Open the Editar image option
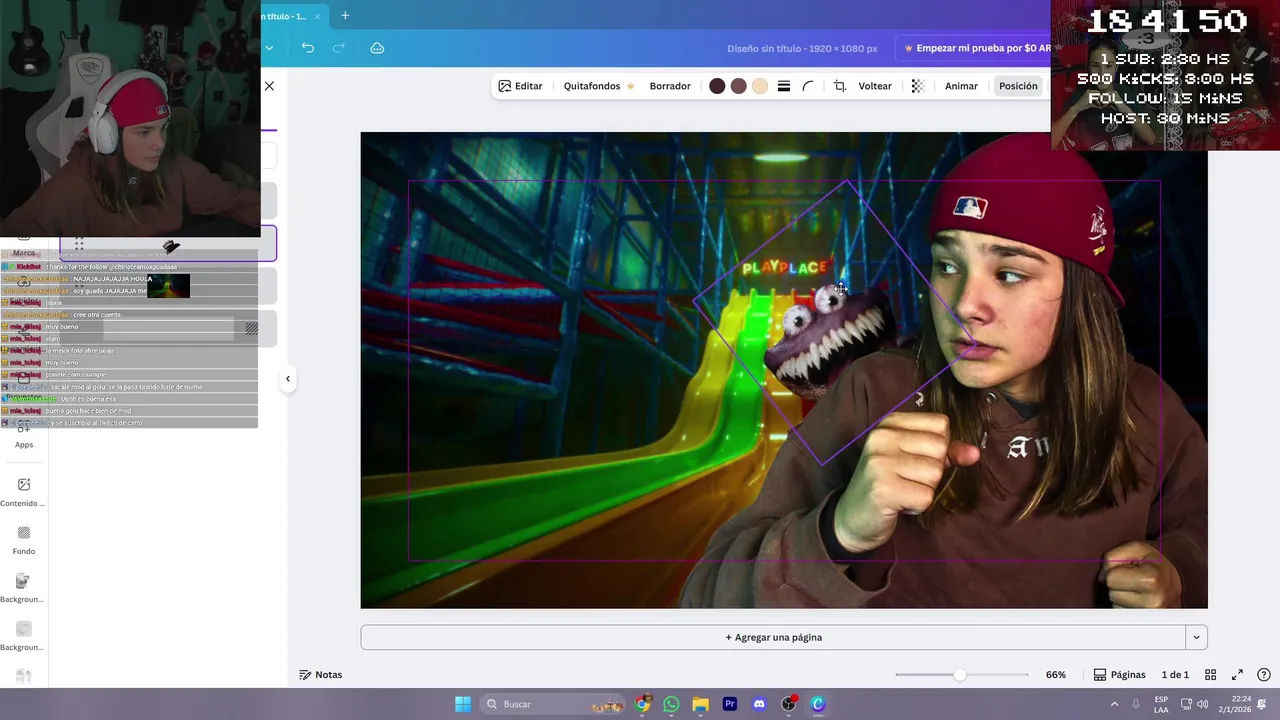This screenshot has height=720, width=1280. tap(520, 86)
